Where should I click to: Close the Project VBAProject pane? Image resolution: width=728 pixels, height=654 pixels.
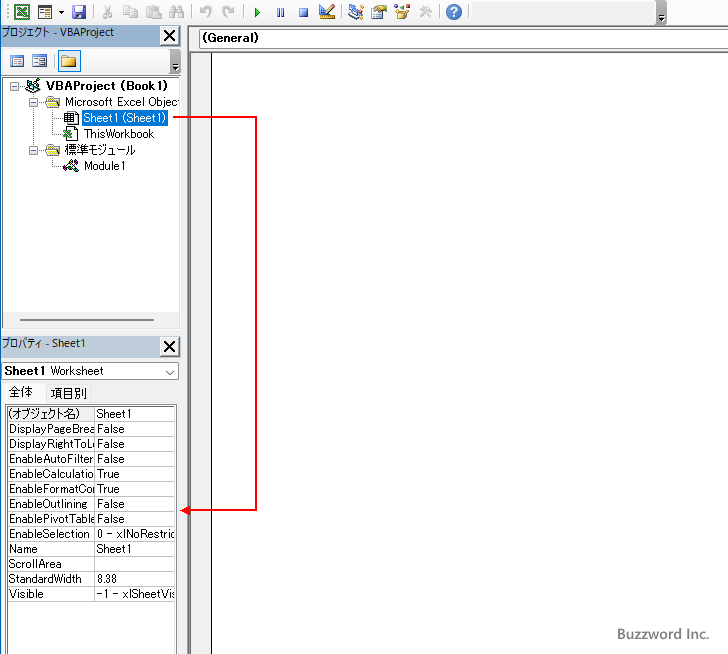click(x=170, y=36)
